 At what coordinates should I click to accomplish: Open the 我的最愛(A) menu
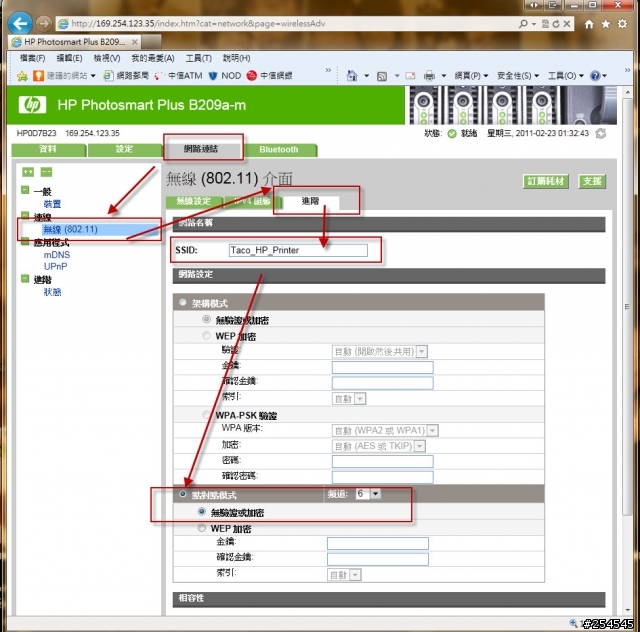[x=153, y=58]
